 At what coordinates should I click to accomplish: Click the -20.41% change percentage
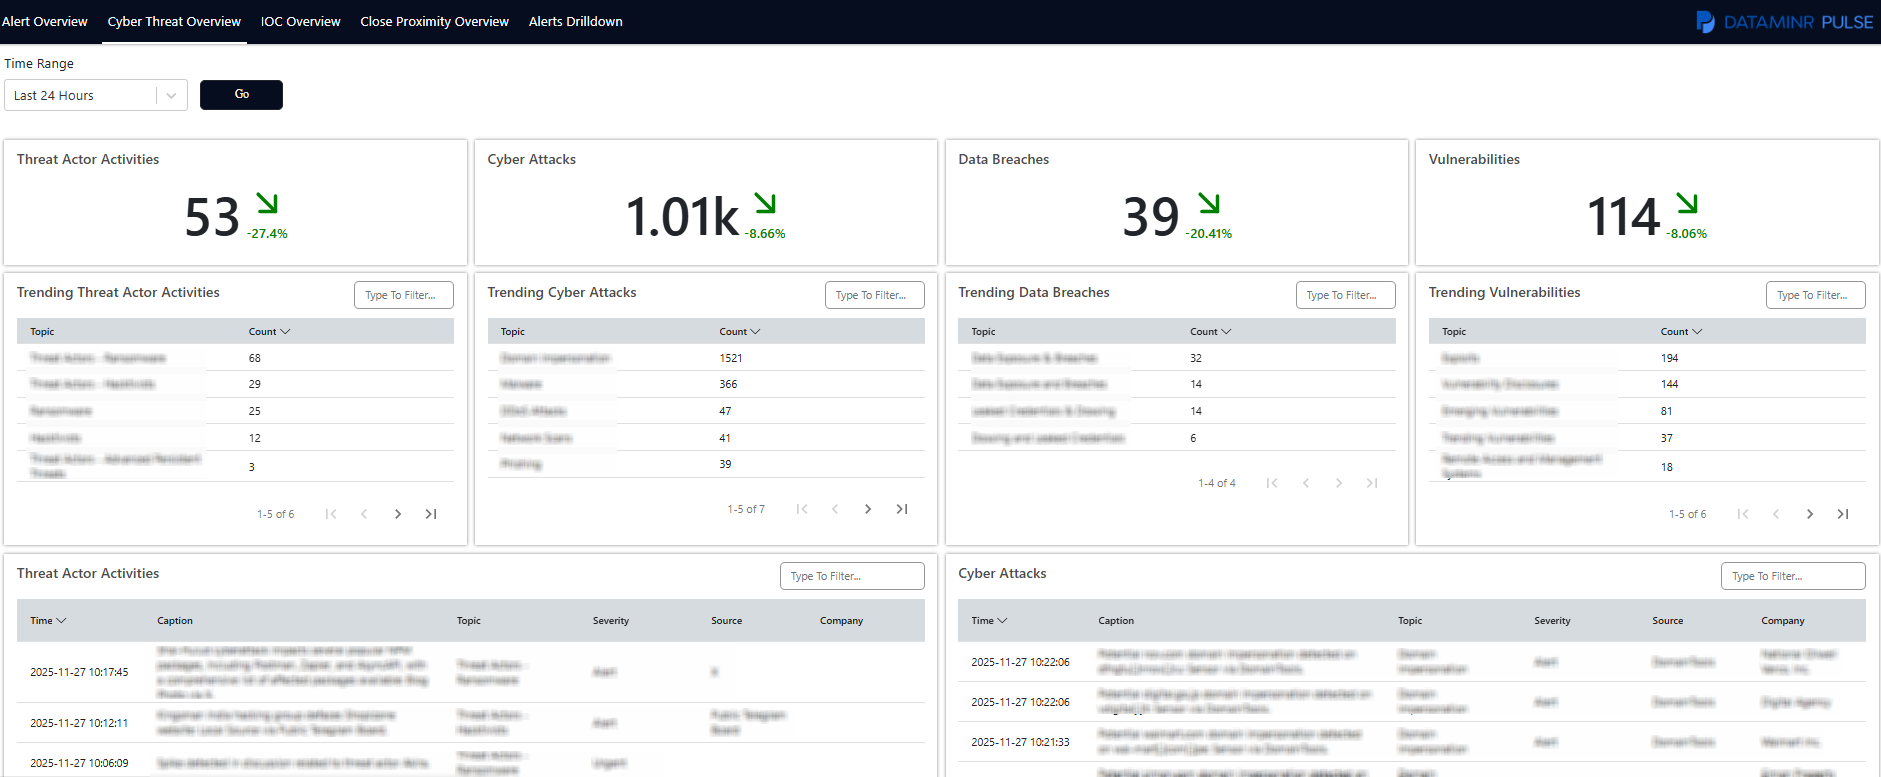[1209, 234]
